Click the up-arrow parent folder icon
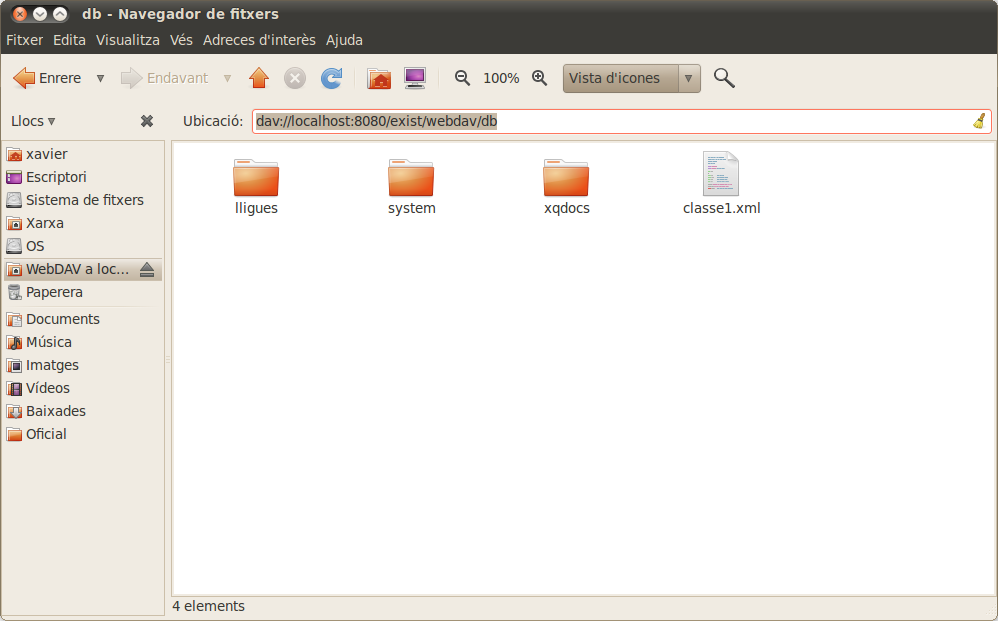The height and width of the screenshot is (621, 998). (259, 78)
